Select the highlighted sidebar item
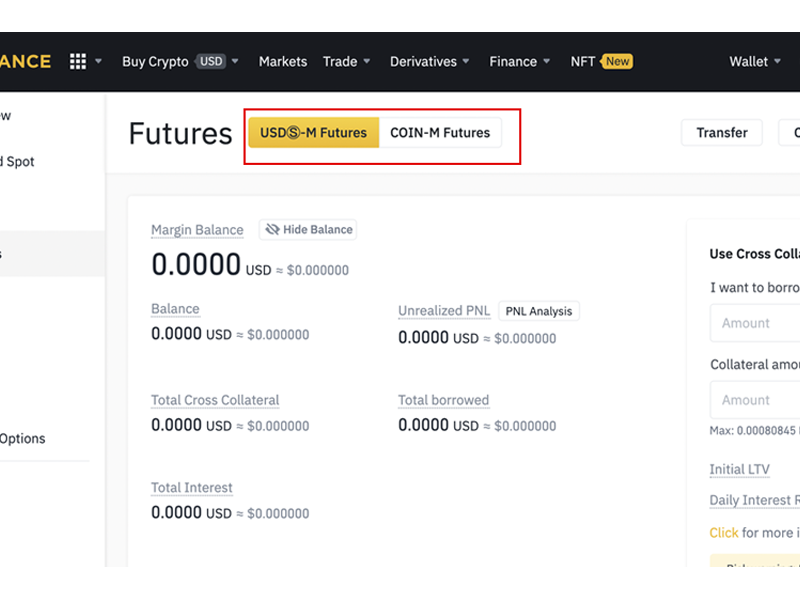Screen dimensions: 800x600 [52, 254]
